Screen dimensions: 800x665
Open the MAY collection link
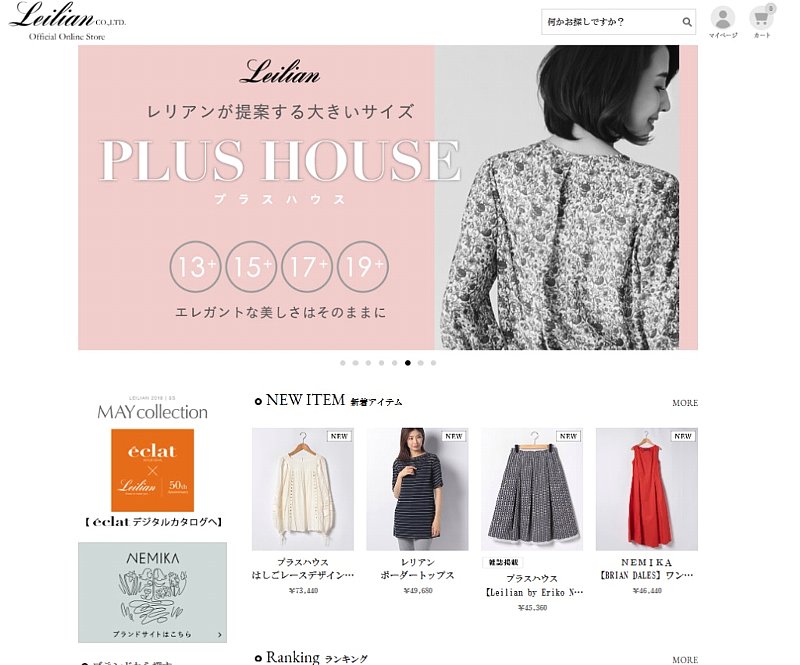(153, 409)
